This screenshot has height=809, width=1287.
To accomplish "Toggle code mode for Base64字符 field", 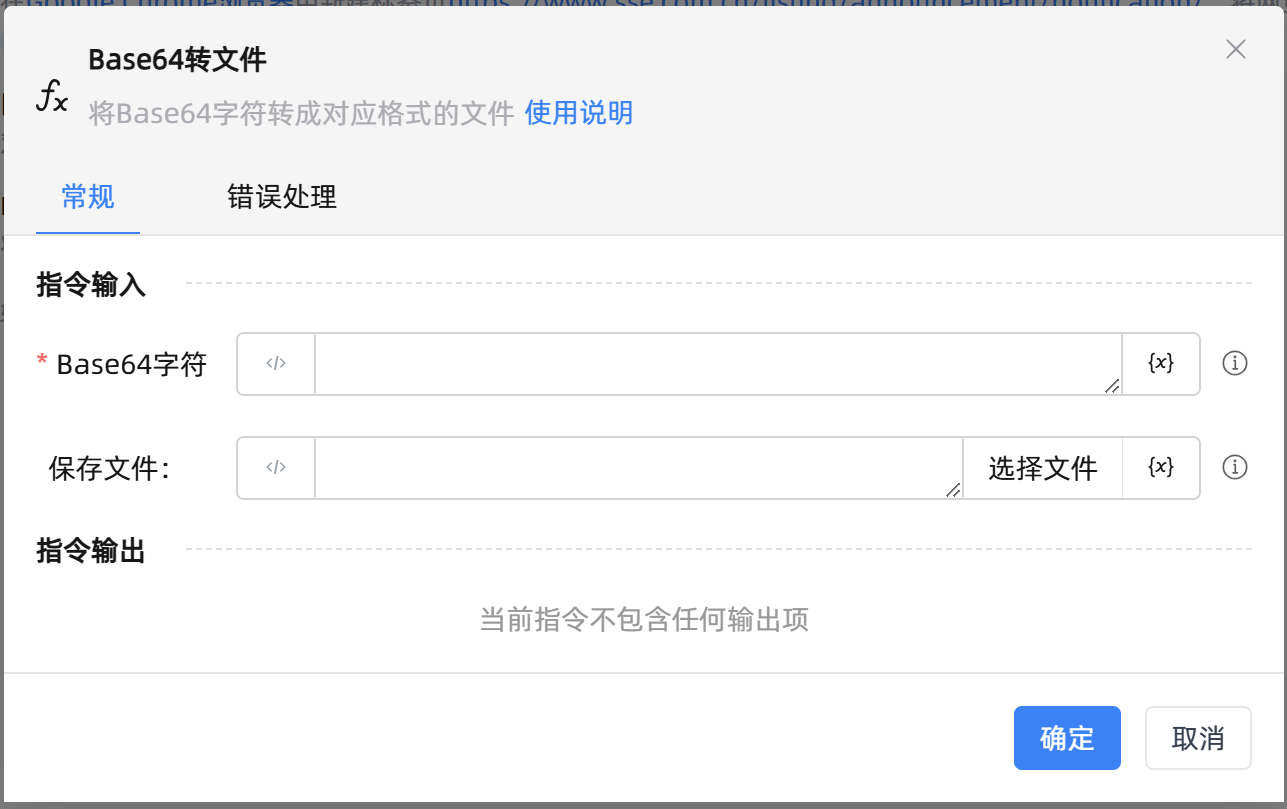I will [276, 364].
